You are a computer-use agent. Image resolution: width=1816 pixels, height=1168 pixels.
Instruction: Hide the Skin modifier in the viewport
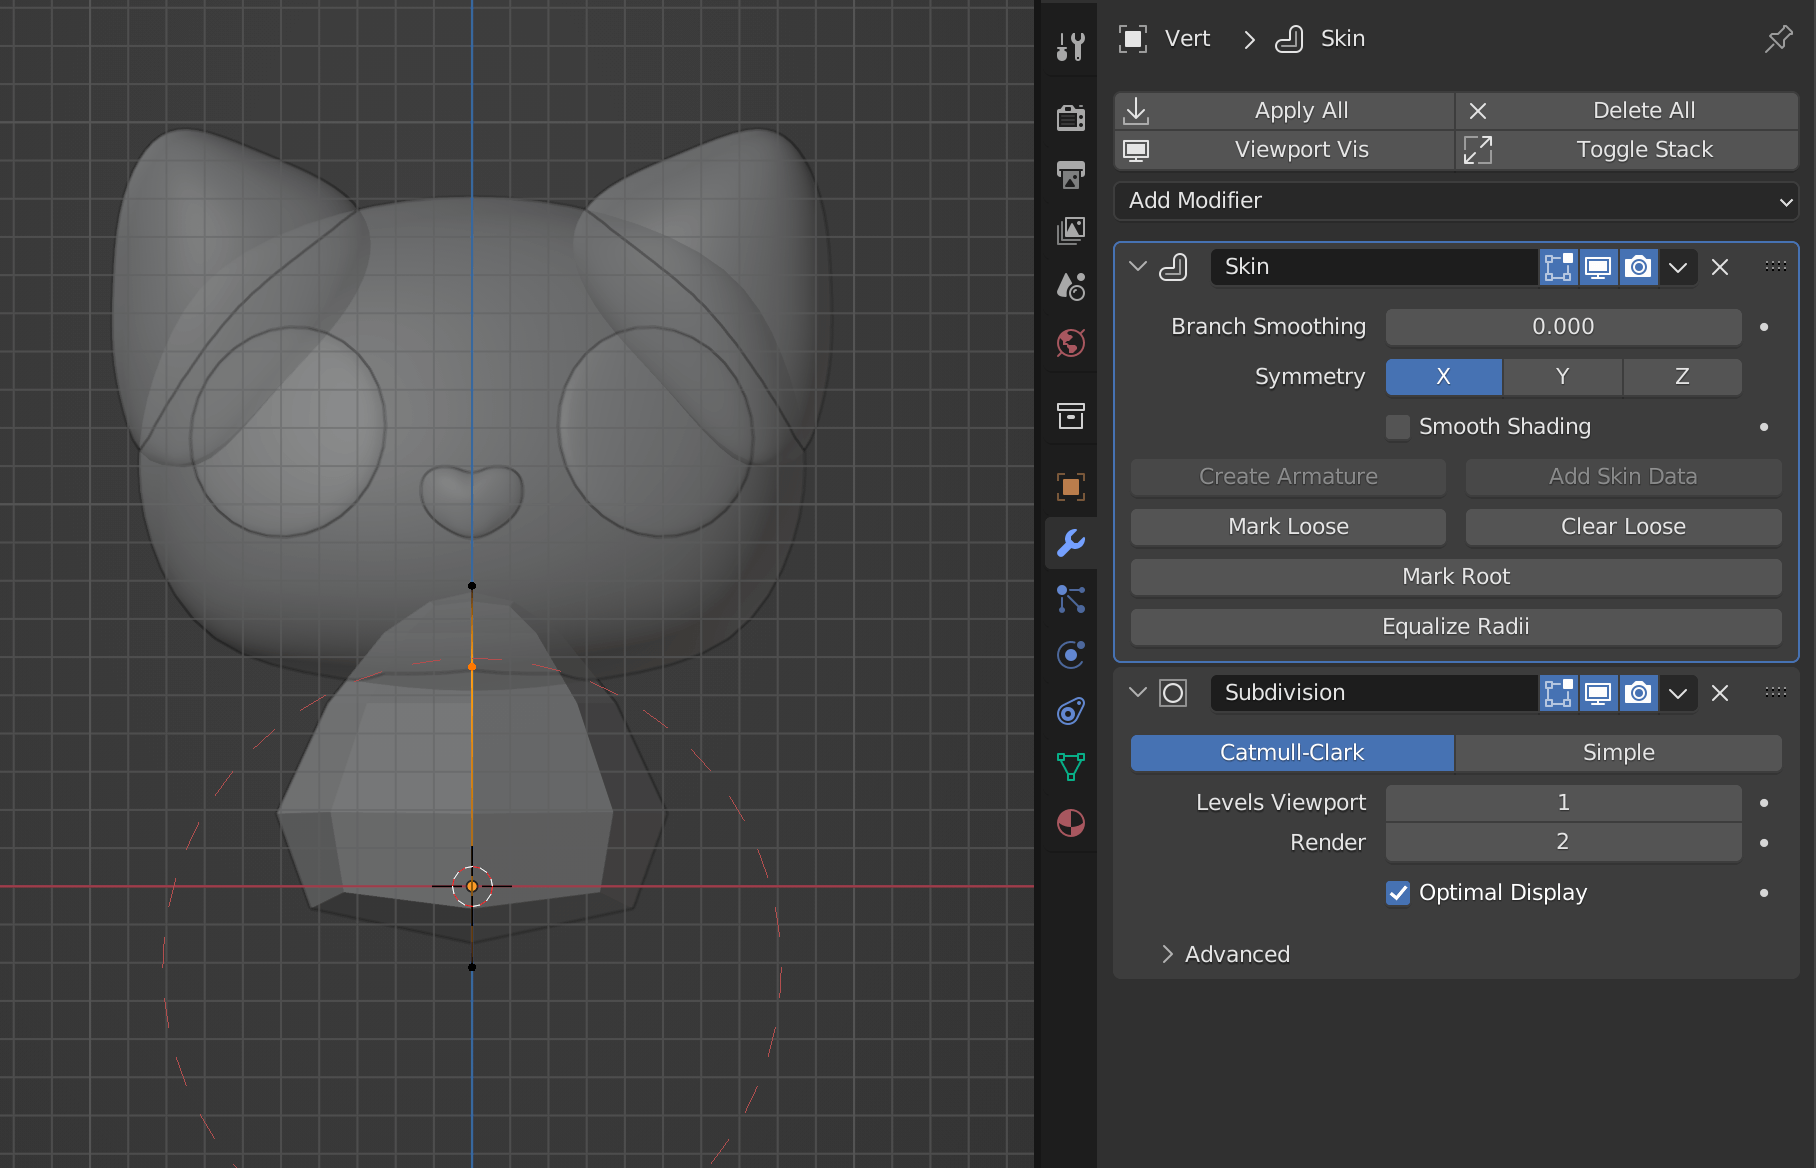(x=1598, y=267)
